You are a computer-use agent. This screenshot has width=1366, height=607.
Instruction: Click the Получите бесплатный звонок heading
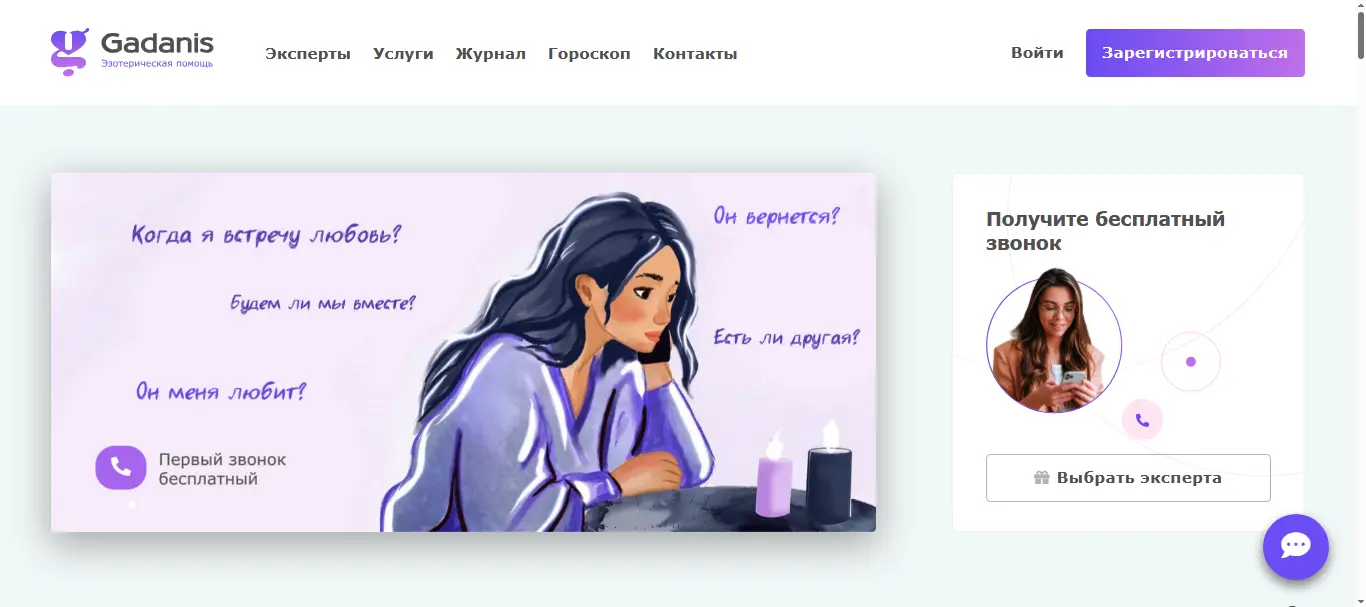(1105, 231)
